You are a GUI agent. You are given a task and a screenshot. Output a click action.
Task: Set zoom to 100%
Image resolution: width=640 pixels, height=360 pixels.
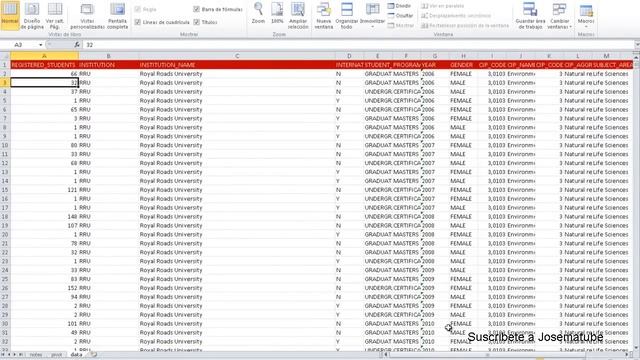click(x=277, y=13)
